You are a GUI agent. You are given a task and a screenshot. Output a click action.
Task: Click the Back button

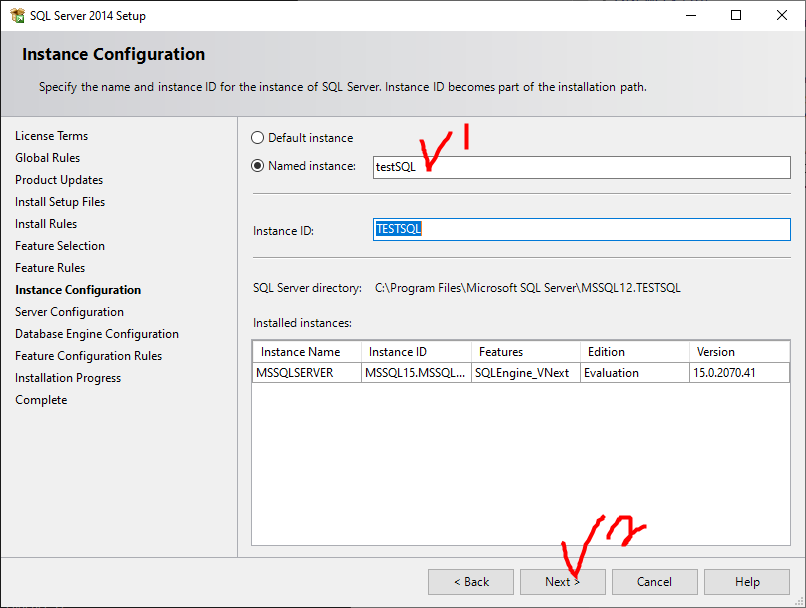click(471, 582)
